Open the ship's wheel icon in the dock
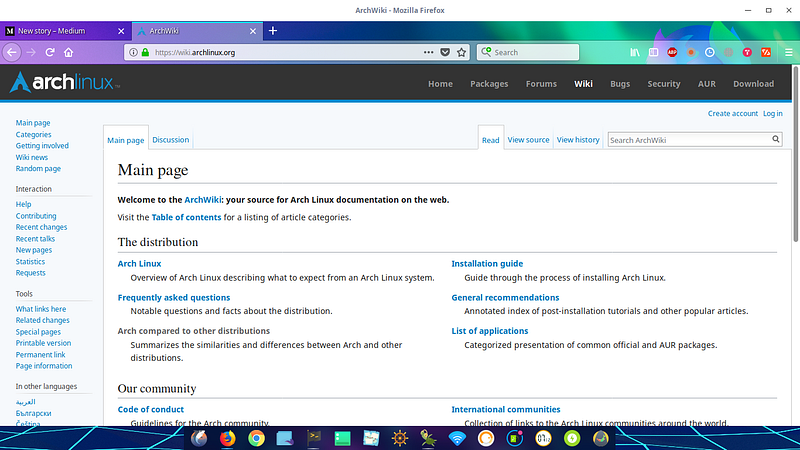This screenshot has width=800, height=450. point(399,438)
